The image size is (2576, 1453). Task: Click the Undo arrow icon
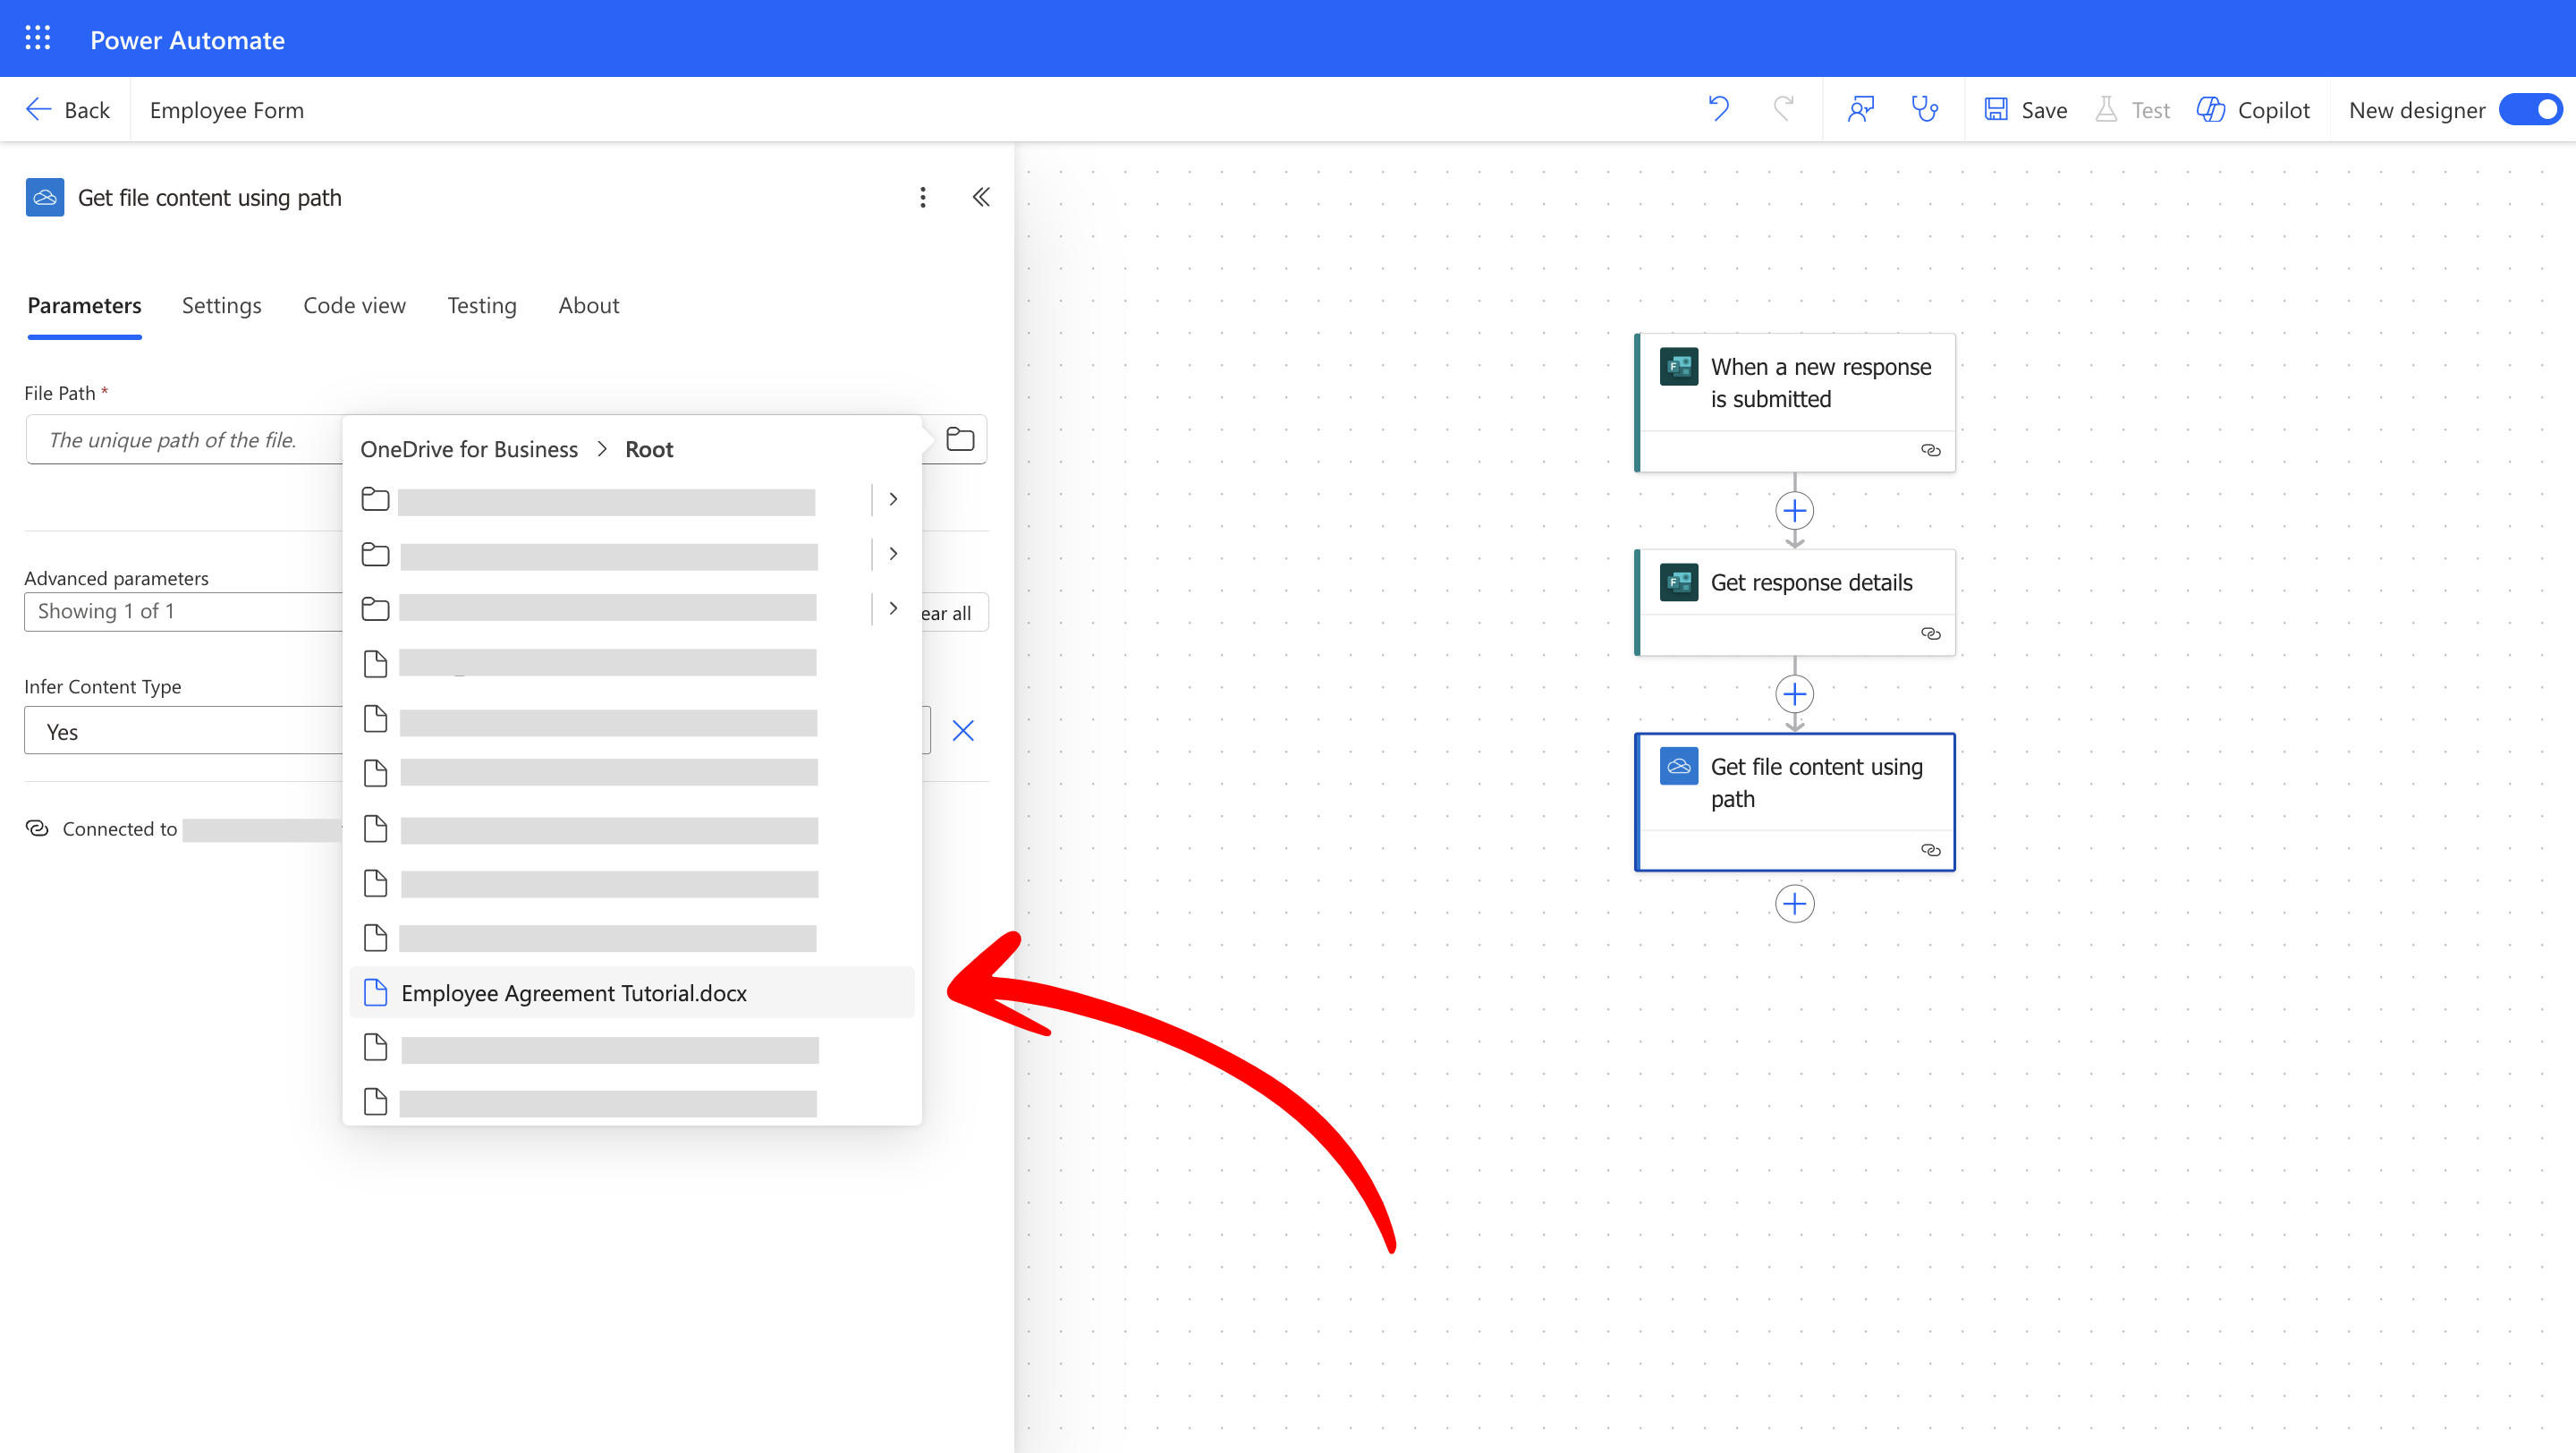(x=1719, y=109)
